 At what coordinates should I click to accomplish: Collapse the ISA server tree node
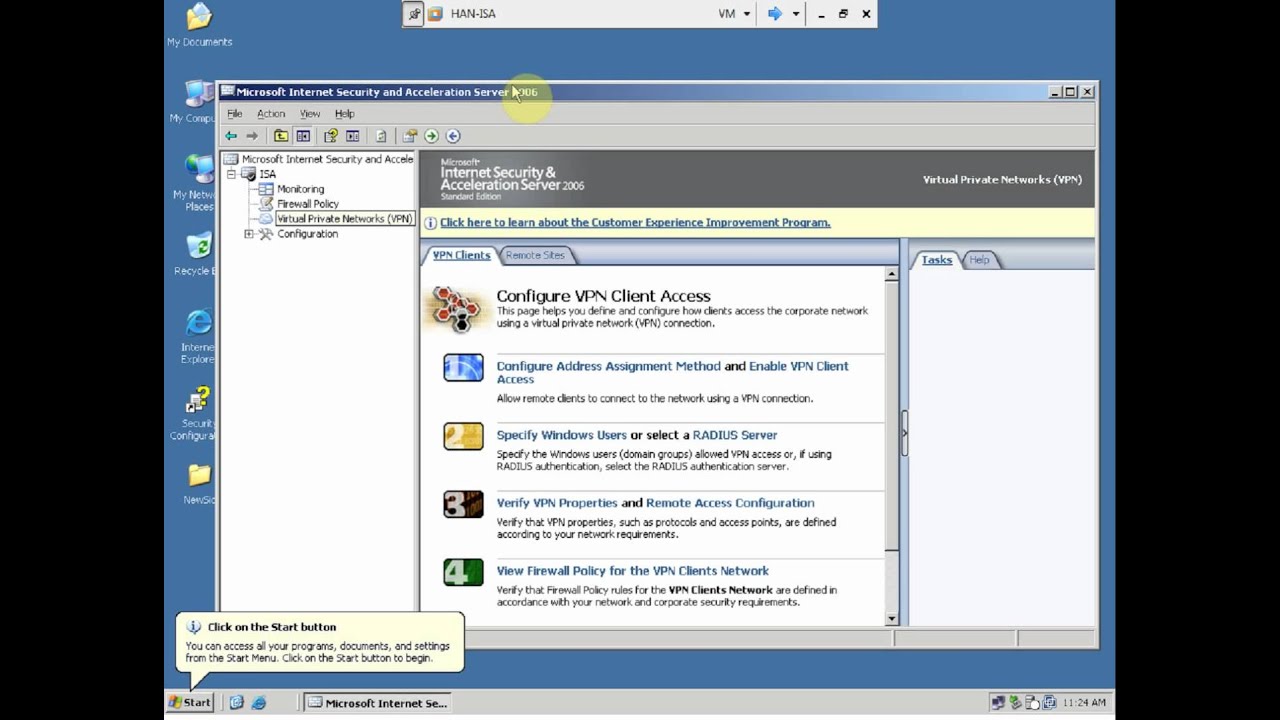[231, 174]
